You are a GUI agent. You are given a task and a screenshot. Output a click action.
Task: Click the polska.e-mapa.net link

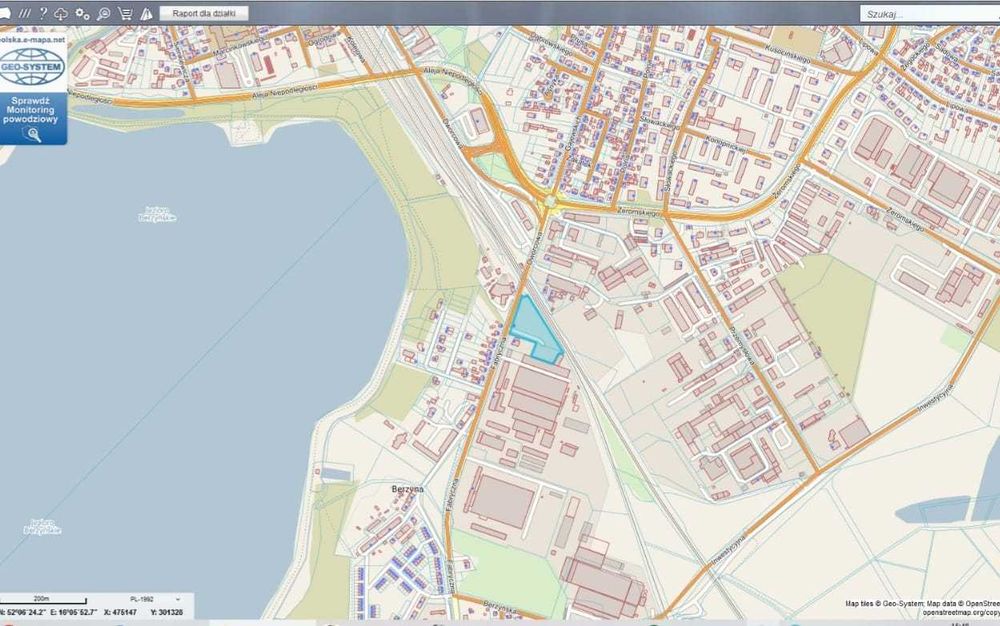click(32, 40)
